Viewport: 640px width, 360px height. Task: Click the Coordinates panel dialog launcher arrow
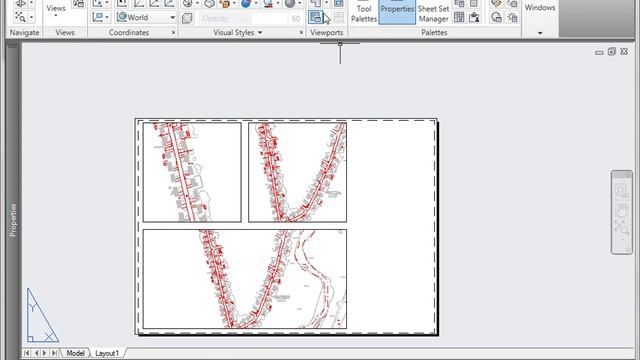coord(173,32)
